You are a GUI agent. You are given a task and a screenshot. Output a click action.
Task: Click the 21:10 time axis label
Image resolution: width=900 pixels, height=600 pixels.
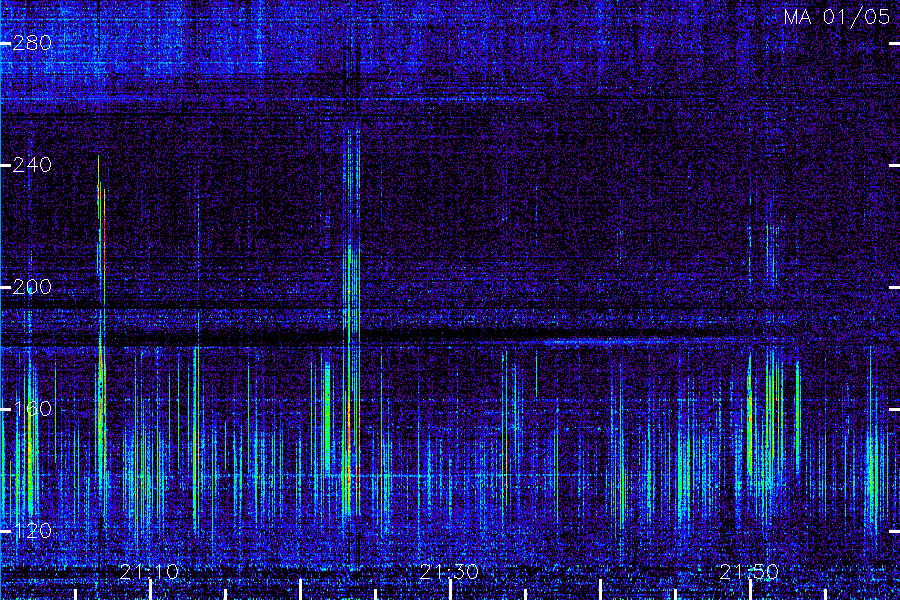[x=149, y=572]
